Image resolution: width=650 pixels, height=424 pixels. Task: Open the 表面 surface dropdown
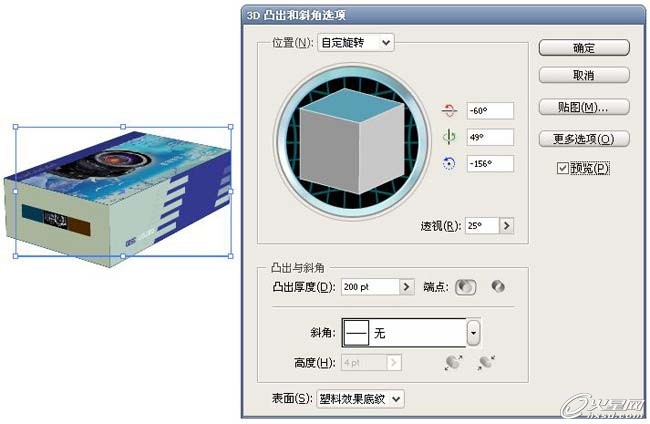click(360, 399)
